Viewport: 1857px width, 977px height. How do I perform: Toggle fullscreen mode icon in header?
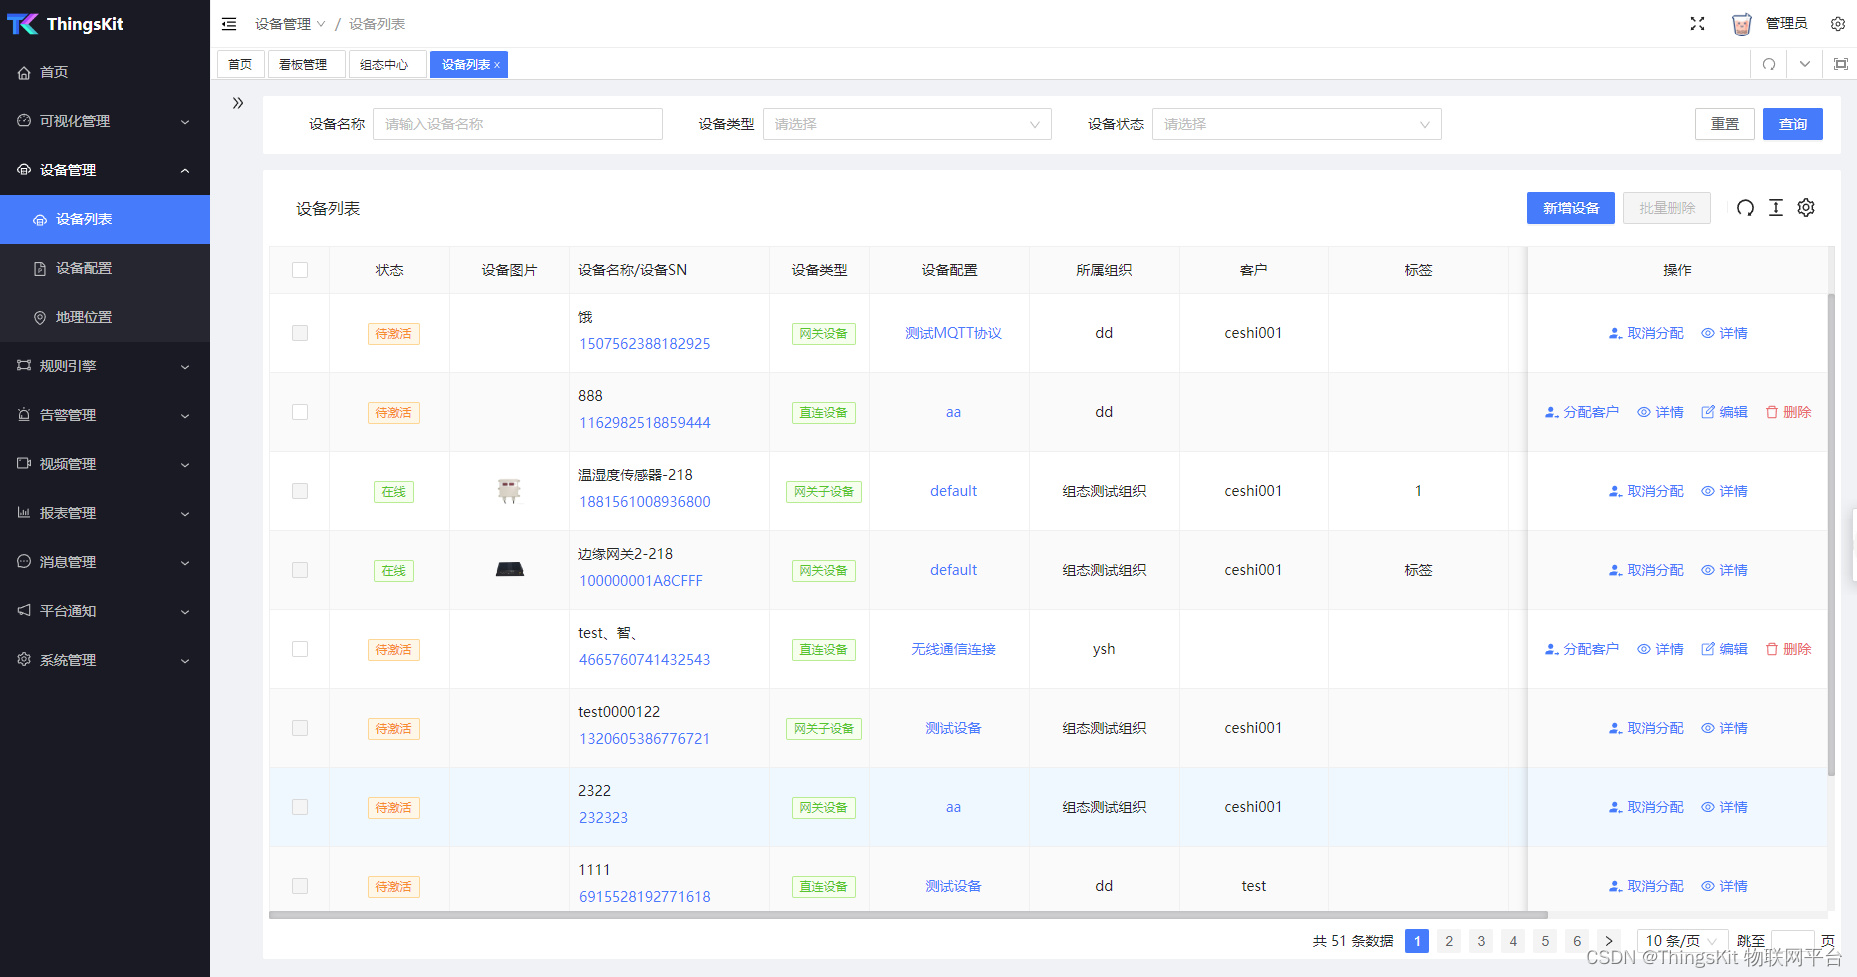[x=1697, y=24]
